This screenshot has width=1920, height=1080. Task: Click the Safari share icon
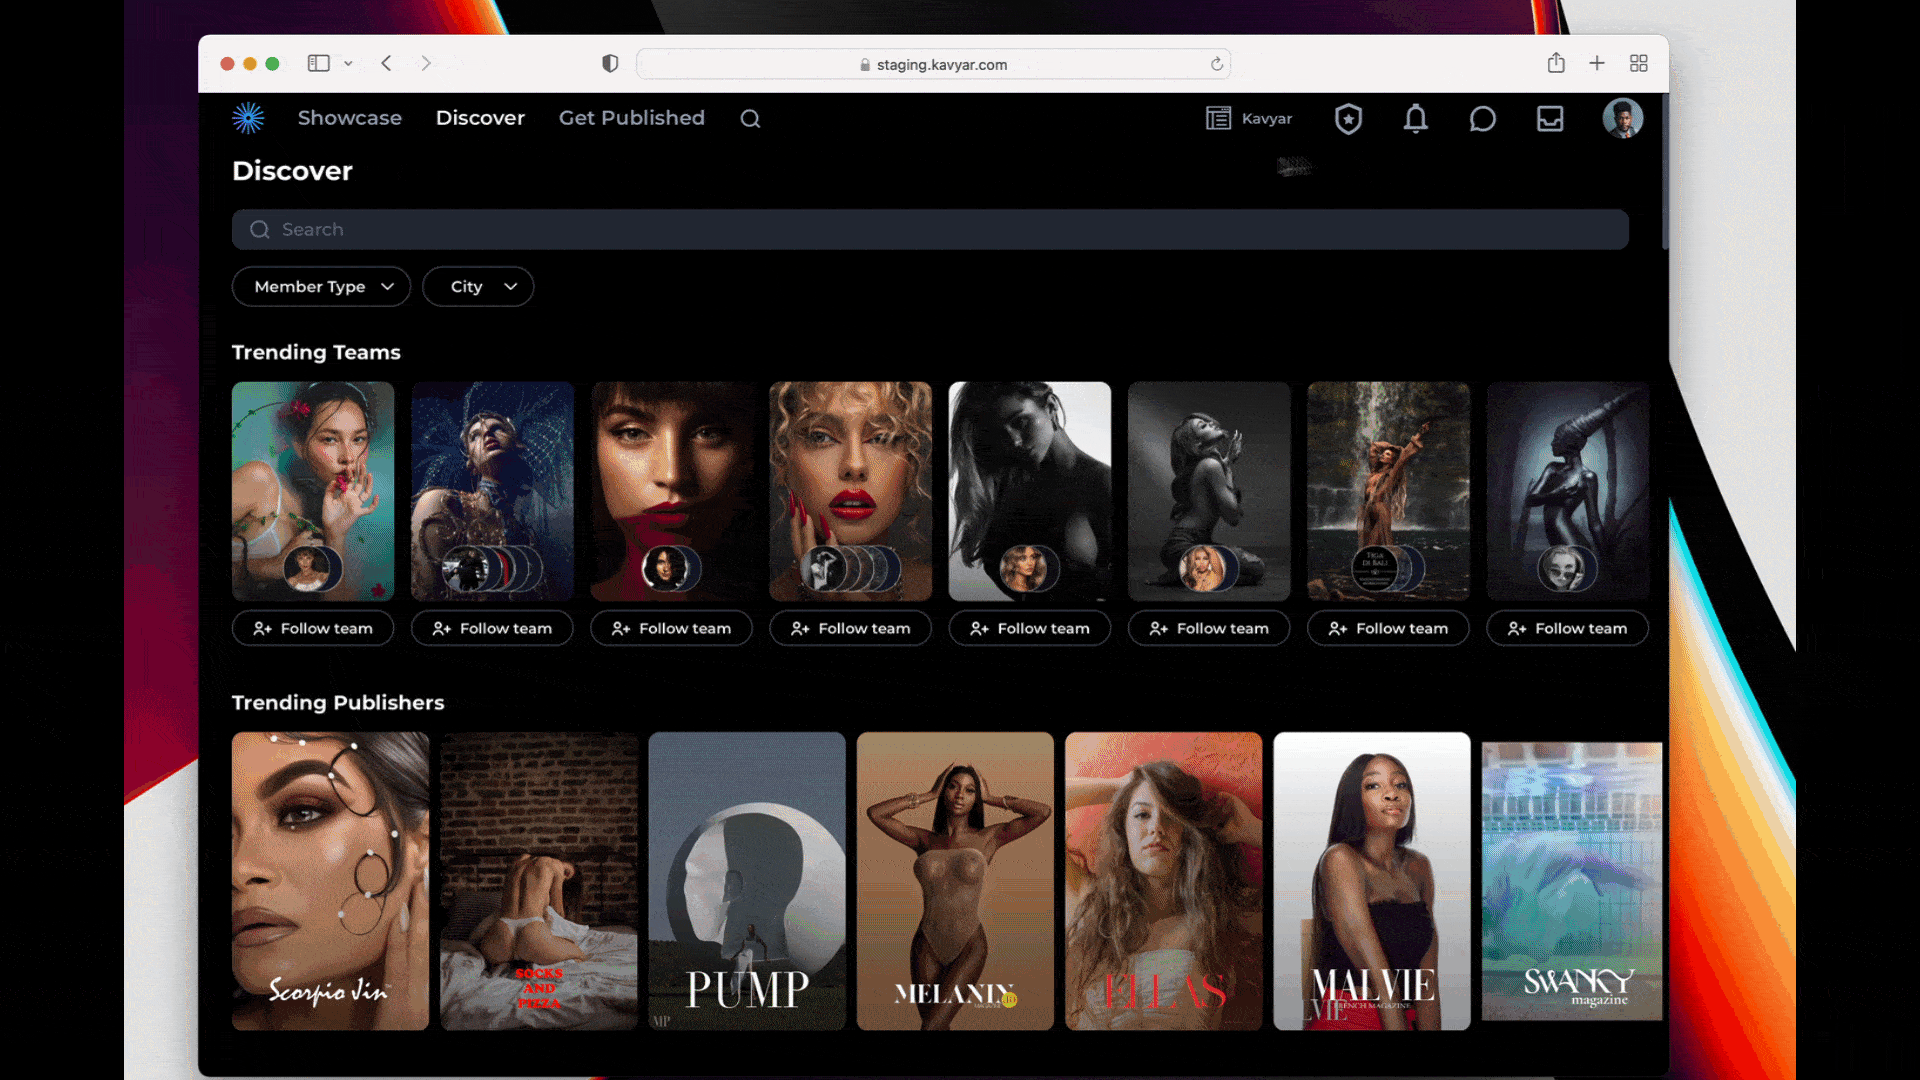click(x=1556, y=63)
